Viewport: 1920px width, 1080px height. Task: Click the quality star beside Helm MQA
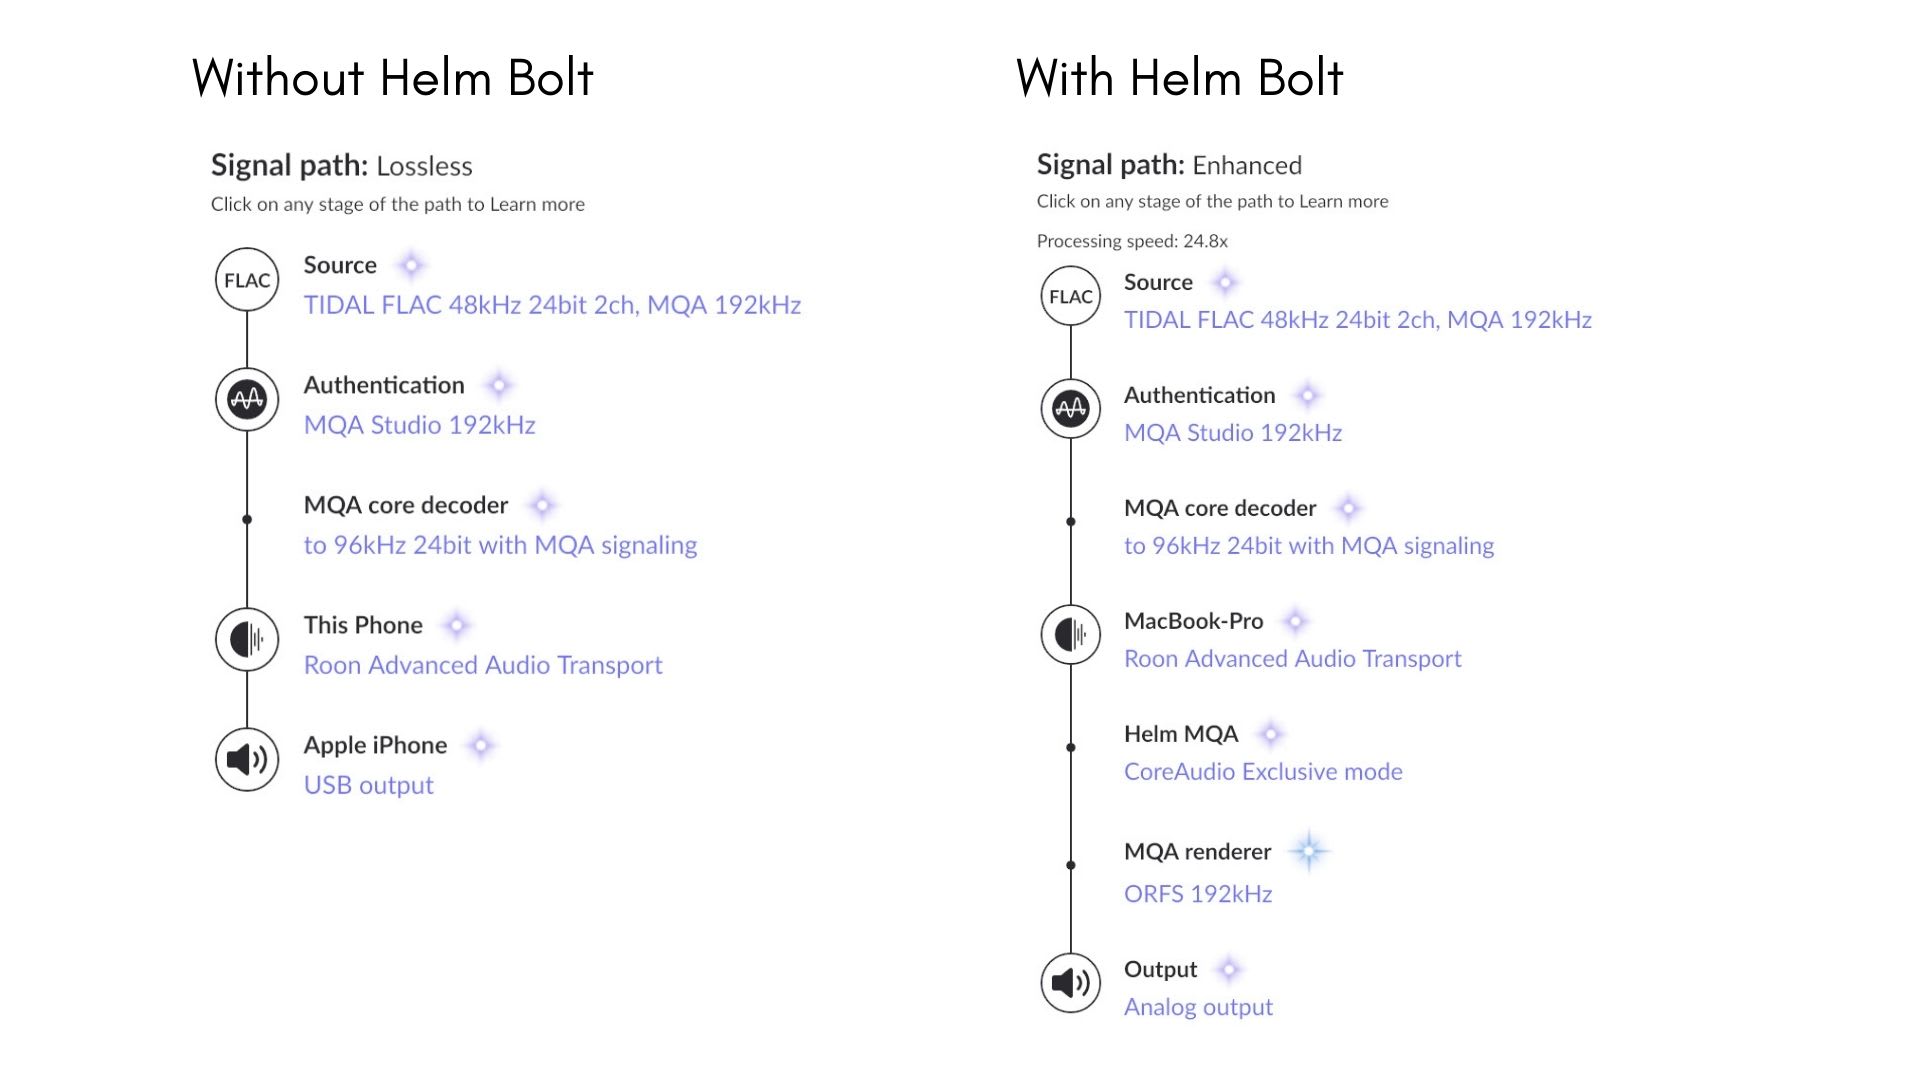coord(1270,734)
